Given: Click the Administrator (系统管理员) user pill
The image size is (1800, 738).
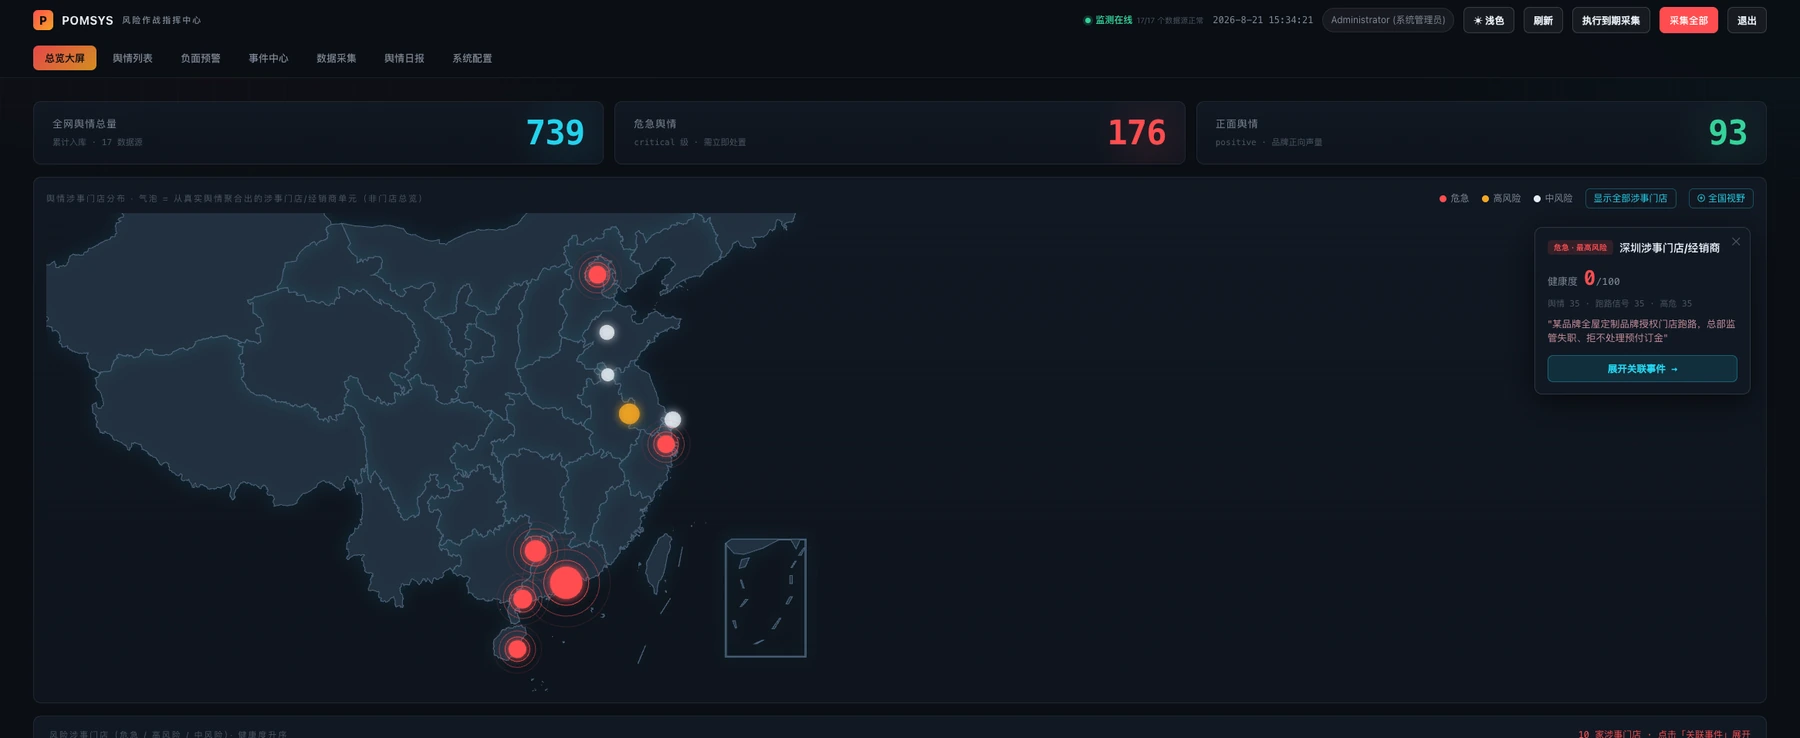Looking at the screenshot, I should 1388,20.
